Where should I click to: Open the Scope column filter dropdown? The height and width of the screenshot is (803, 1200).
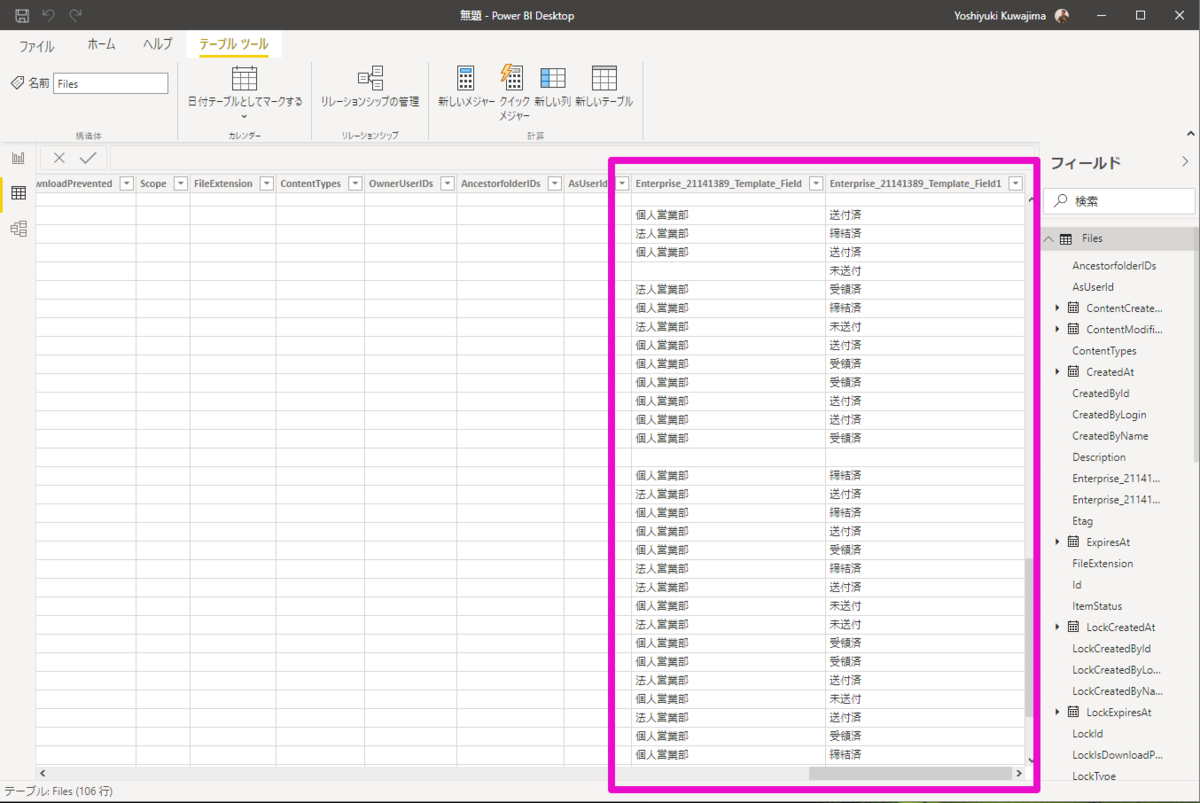(x=180, y=184)
